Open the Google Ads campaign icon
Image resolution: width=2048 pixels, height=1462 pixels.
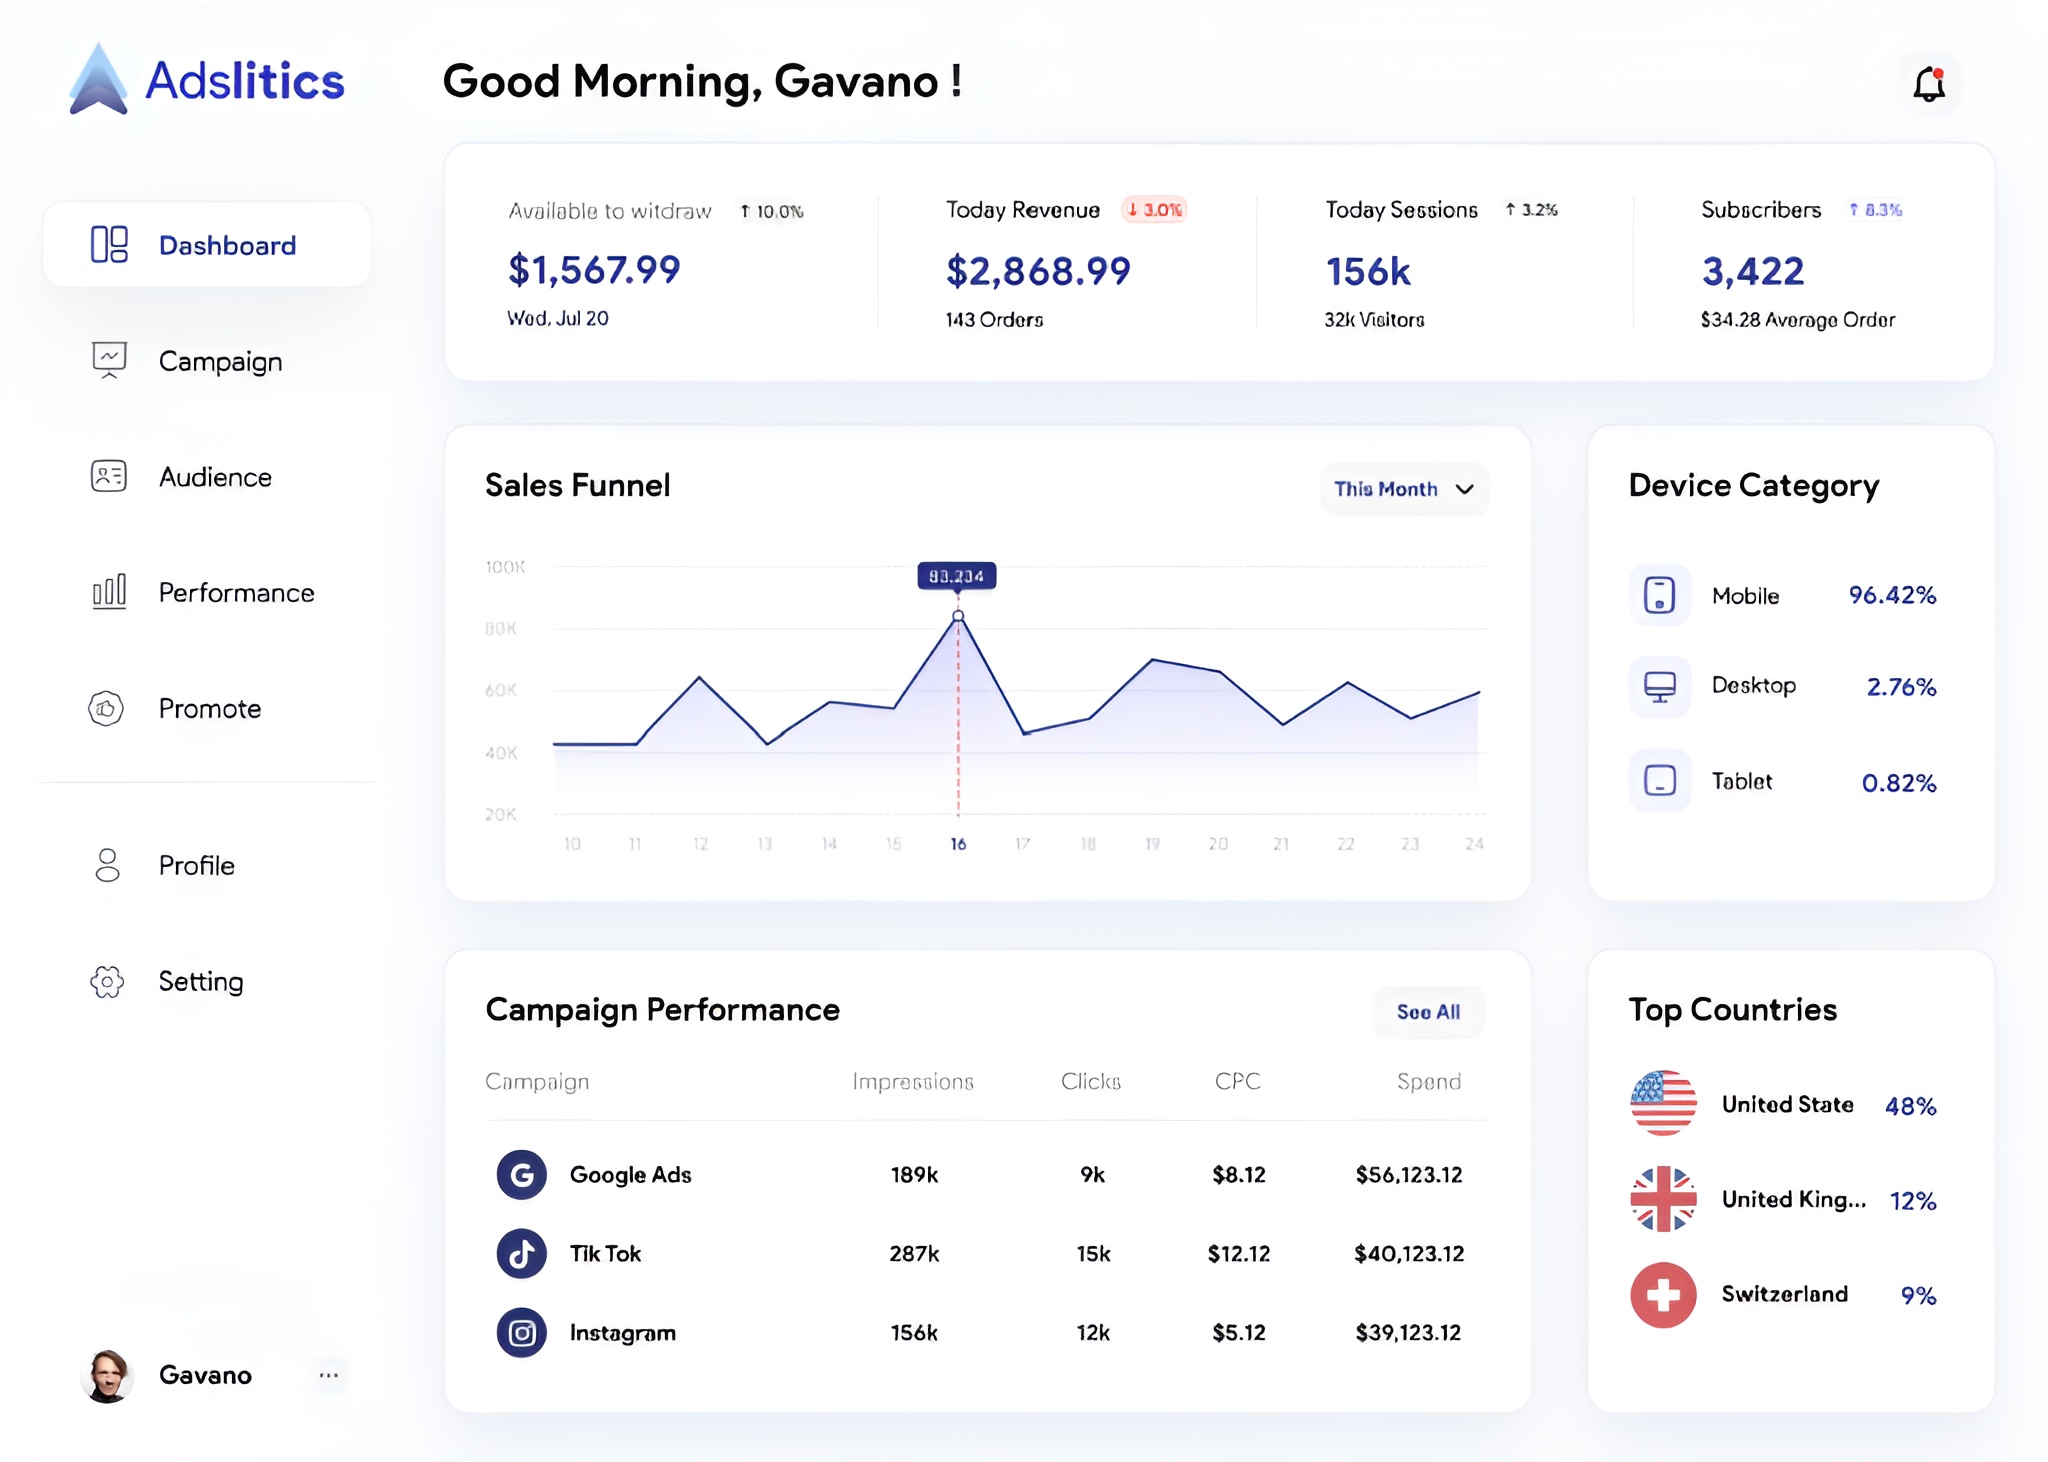pyautogui.click(x=521, y=1174)
